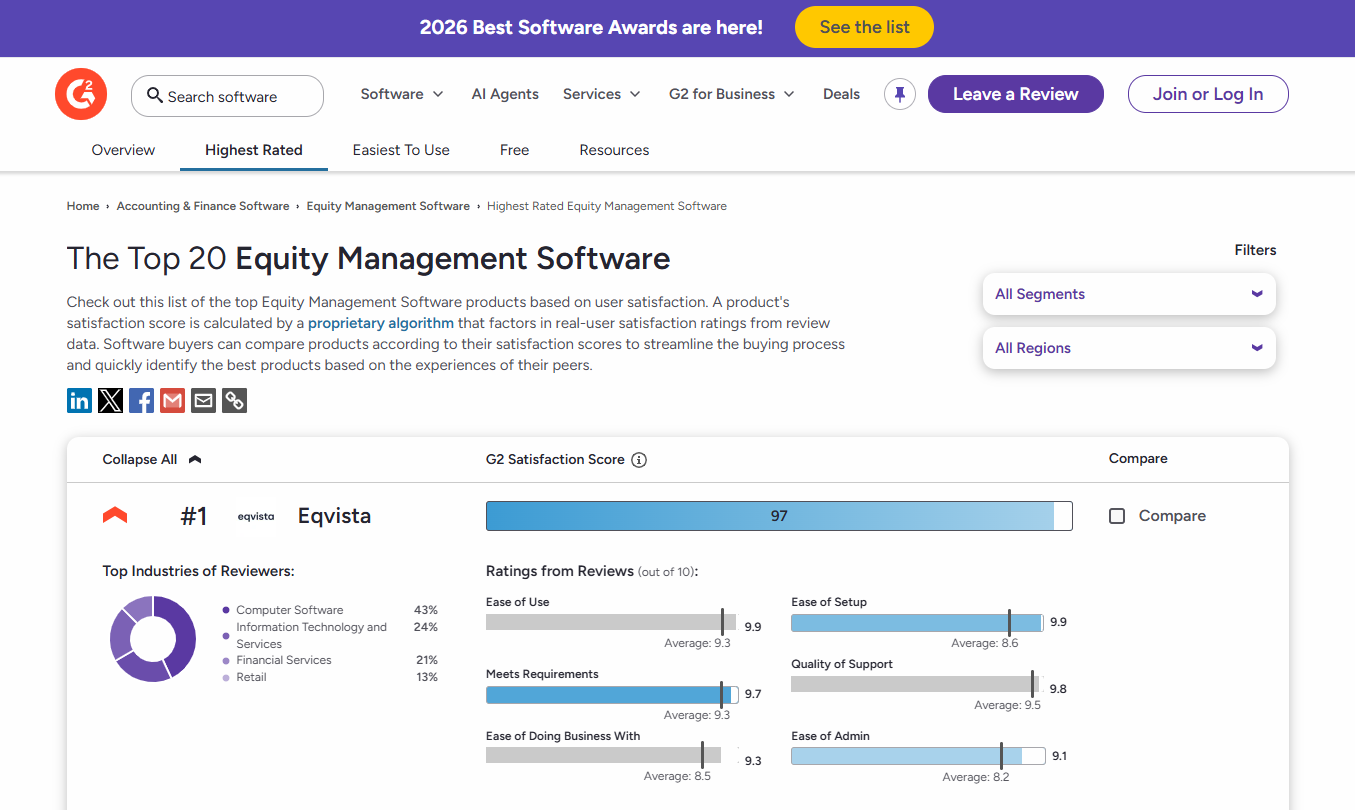Open the Overview tab
Viewport: 1355px width, 810px height.
pyautogui.click(x=123, y=150)
